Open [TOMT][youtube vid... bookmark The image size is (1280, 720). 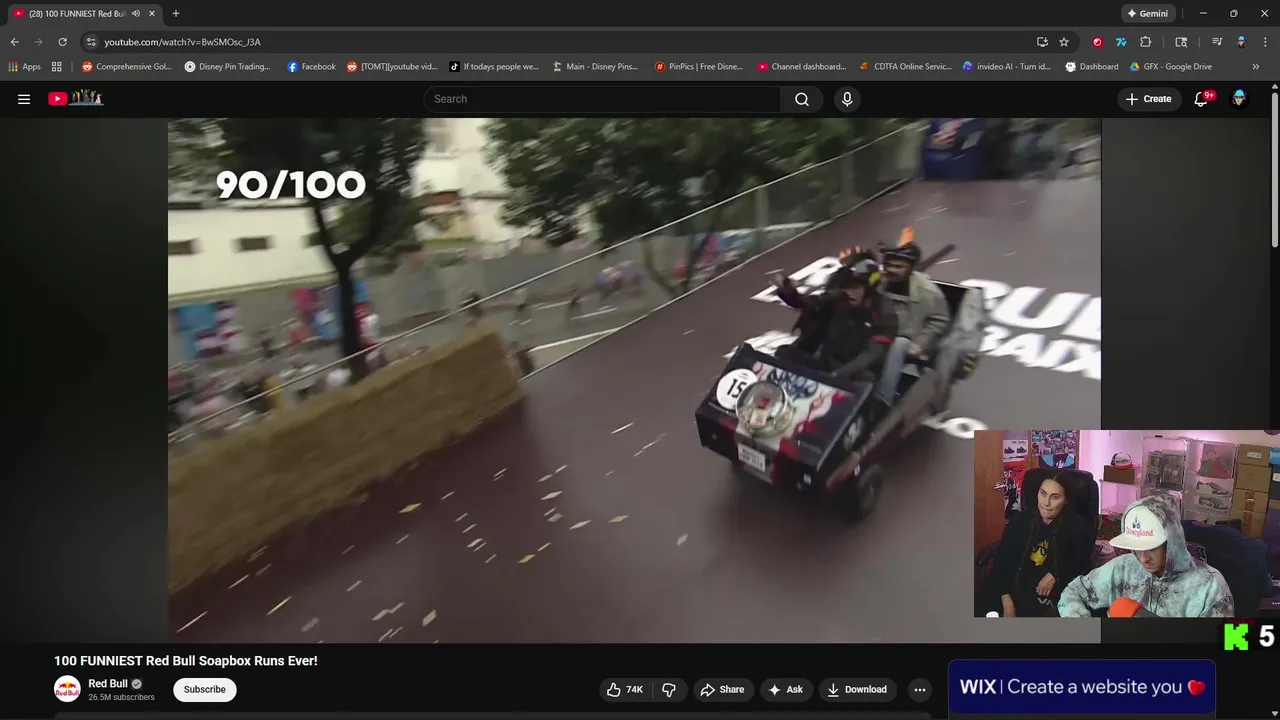[392, 67]
